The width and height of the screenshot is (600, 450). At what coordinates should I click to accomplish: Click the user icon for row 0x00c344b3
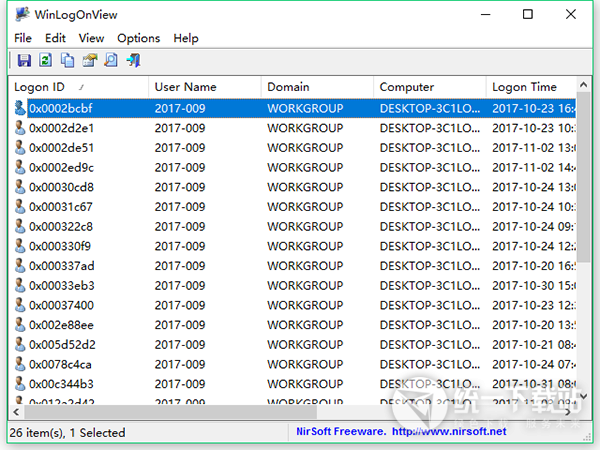point(20,384)
